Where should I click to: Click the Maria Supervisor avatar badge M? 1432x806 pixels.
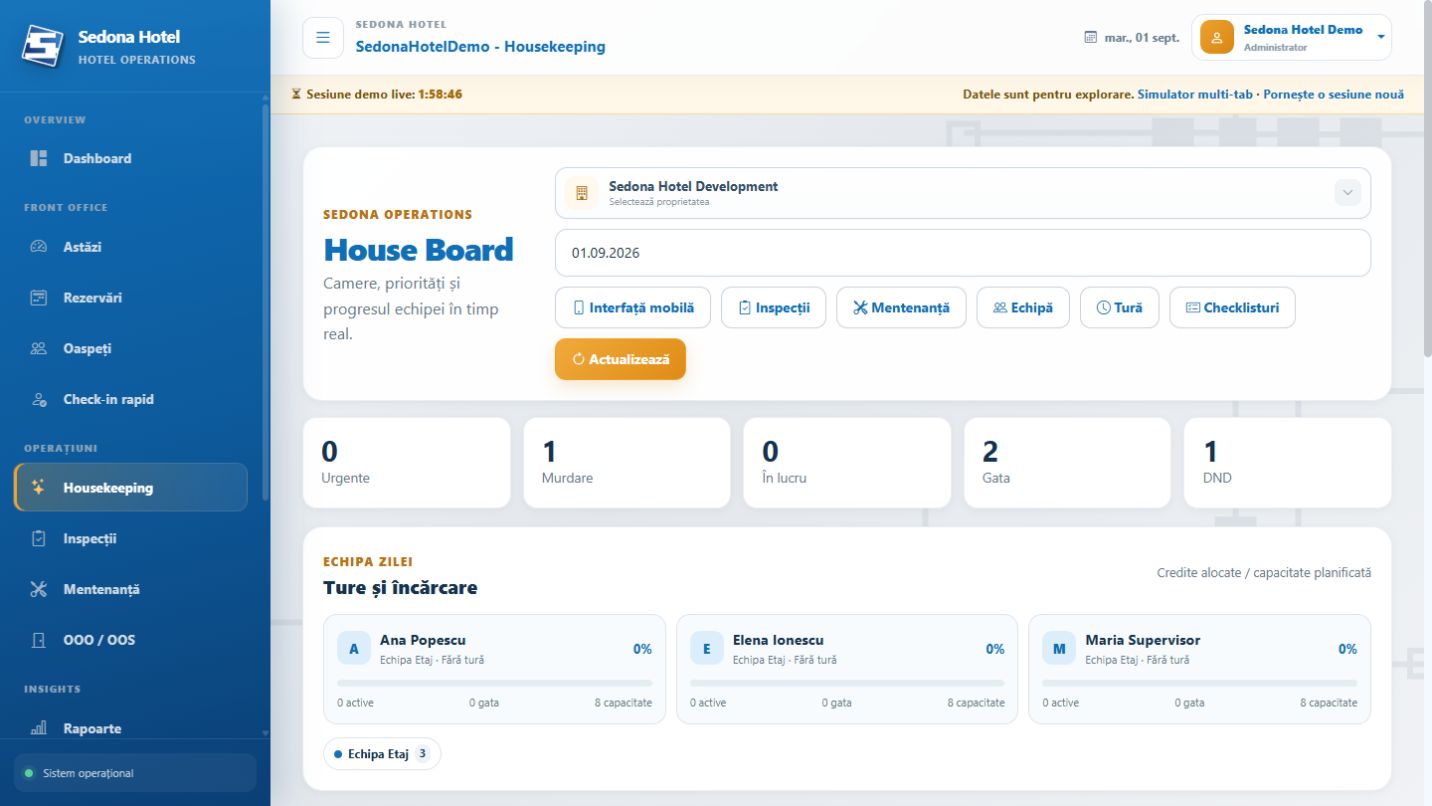[1059, 649]
